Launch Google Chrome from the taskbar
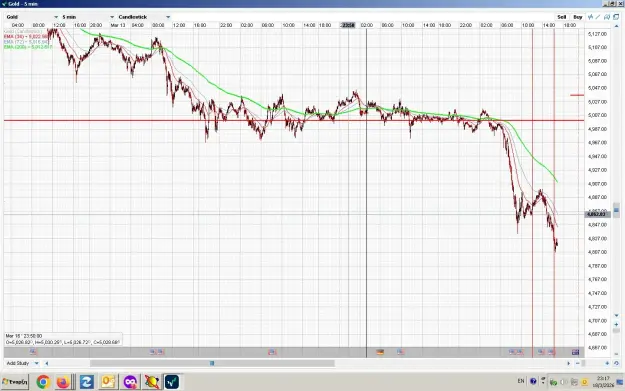This screenshot has height=391, width=625. point(43,382)
